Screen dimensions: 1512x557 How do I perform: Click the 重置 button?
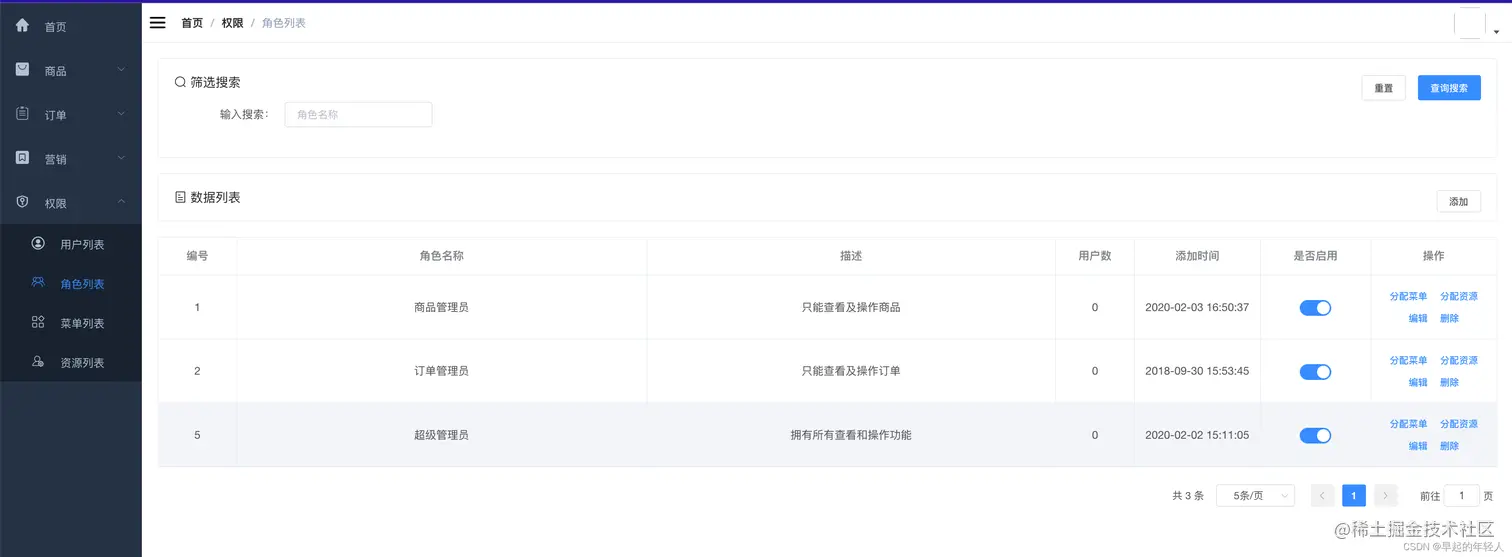tap(1383, 88)
